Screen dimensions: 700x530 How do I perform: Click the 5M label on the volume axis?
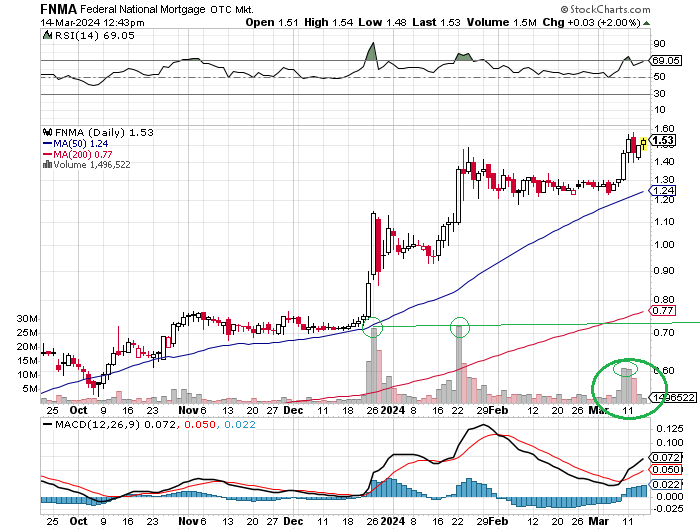click(30, 389)
